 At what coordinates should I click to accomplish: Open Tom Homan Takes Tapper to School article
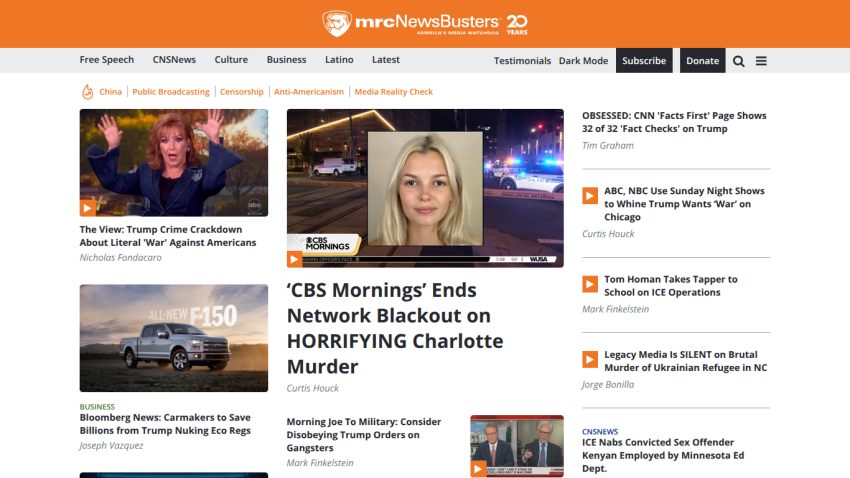point(671,286)
